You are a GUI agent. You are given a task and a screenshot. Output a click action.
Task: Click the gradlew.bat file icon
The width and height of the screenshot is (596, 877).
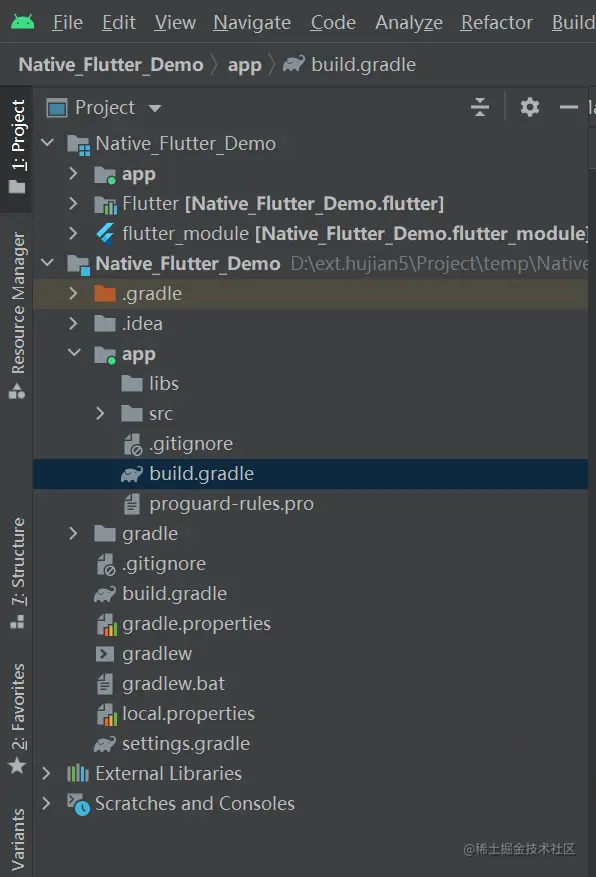105,683
